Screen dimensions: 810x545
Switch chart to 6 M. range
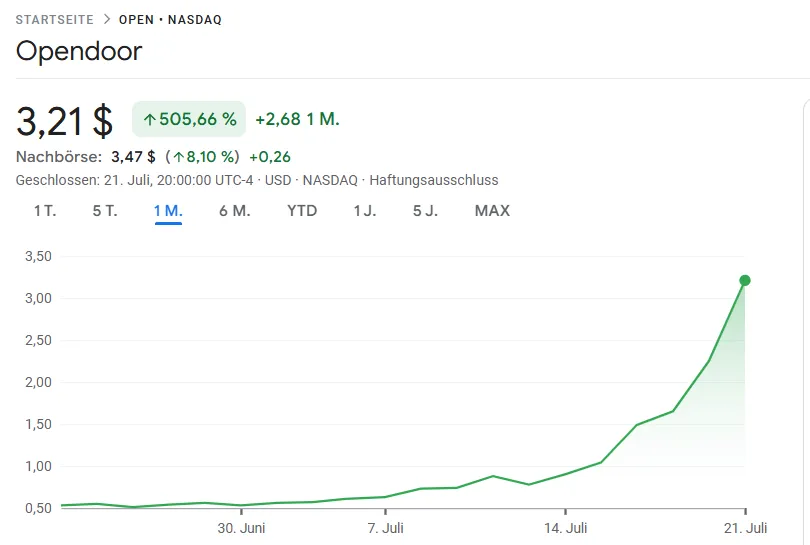pos(235,211)
